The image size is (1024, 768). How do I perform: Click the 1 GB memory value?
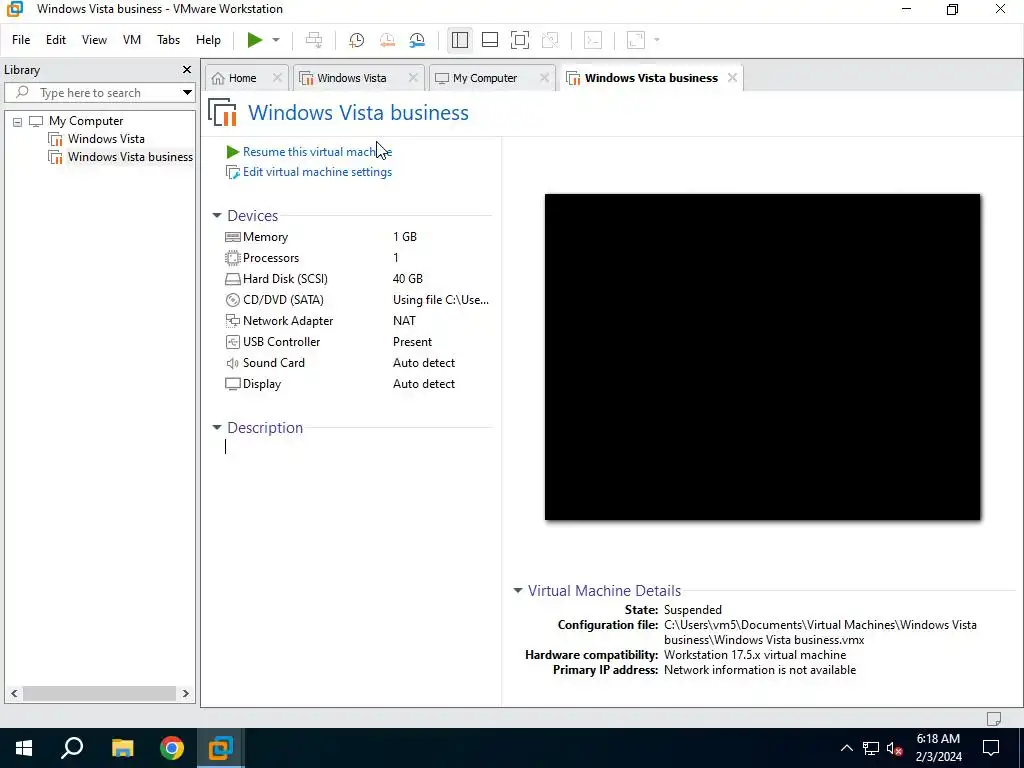click(405, 237)
